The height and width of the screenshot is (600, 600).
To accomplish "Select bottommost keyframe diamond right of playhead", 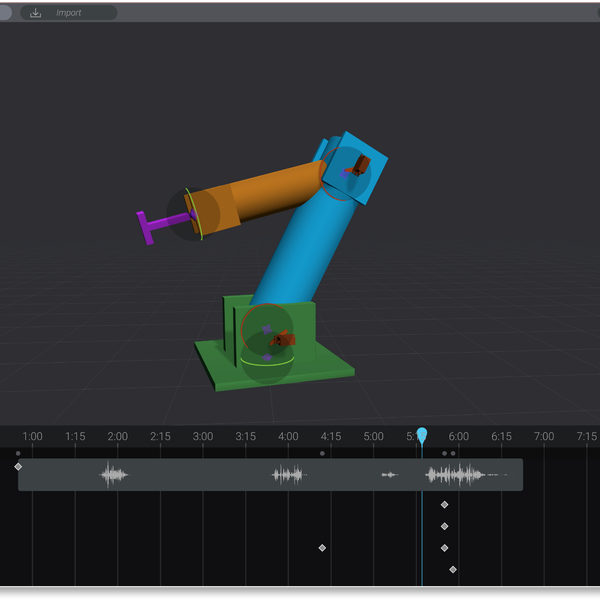I will pyautogui.click(x=453, y=569).
